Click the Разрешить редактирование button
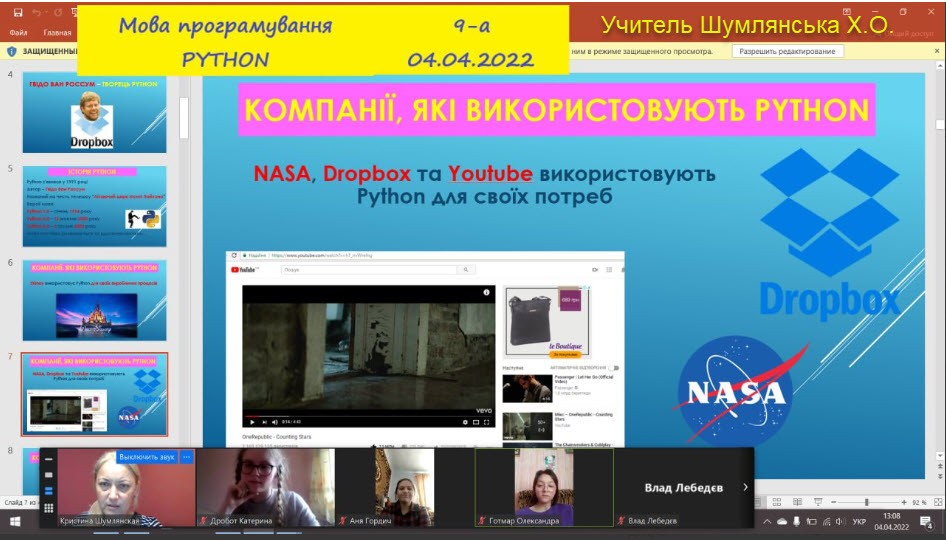 click(786, 51)
